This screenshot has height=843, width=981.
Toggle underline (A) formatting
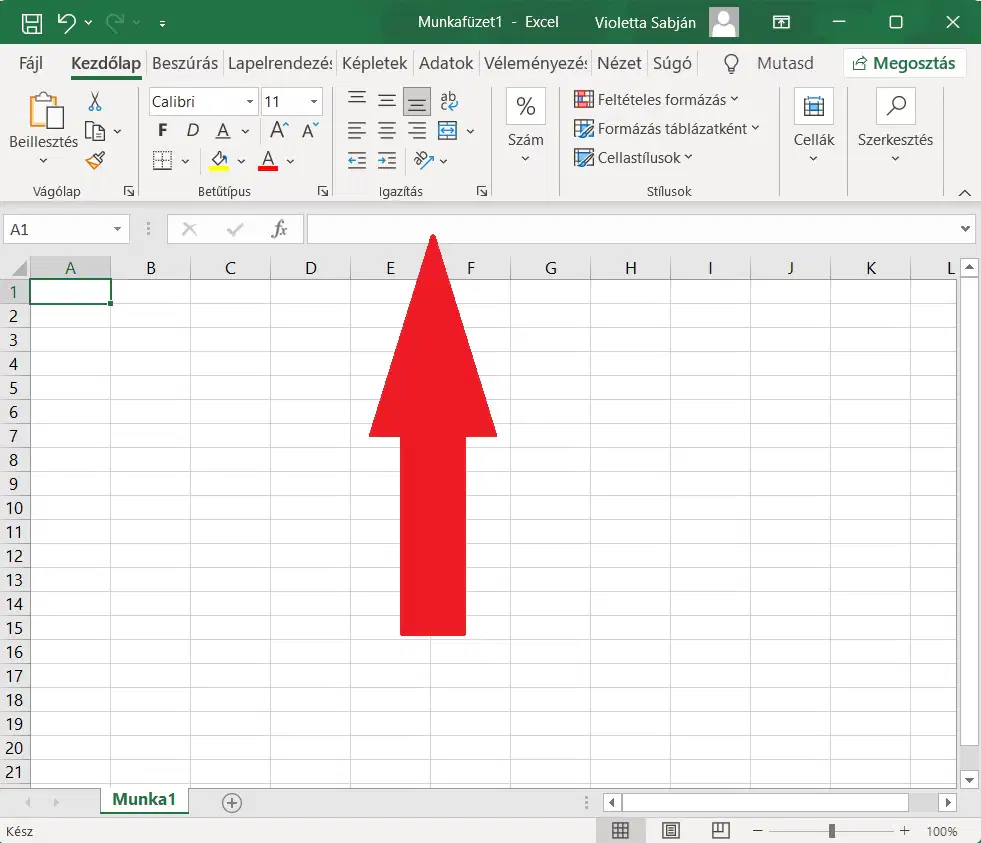pos(223,131)
